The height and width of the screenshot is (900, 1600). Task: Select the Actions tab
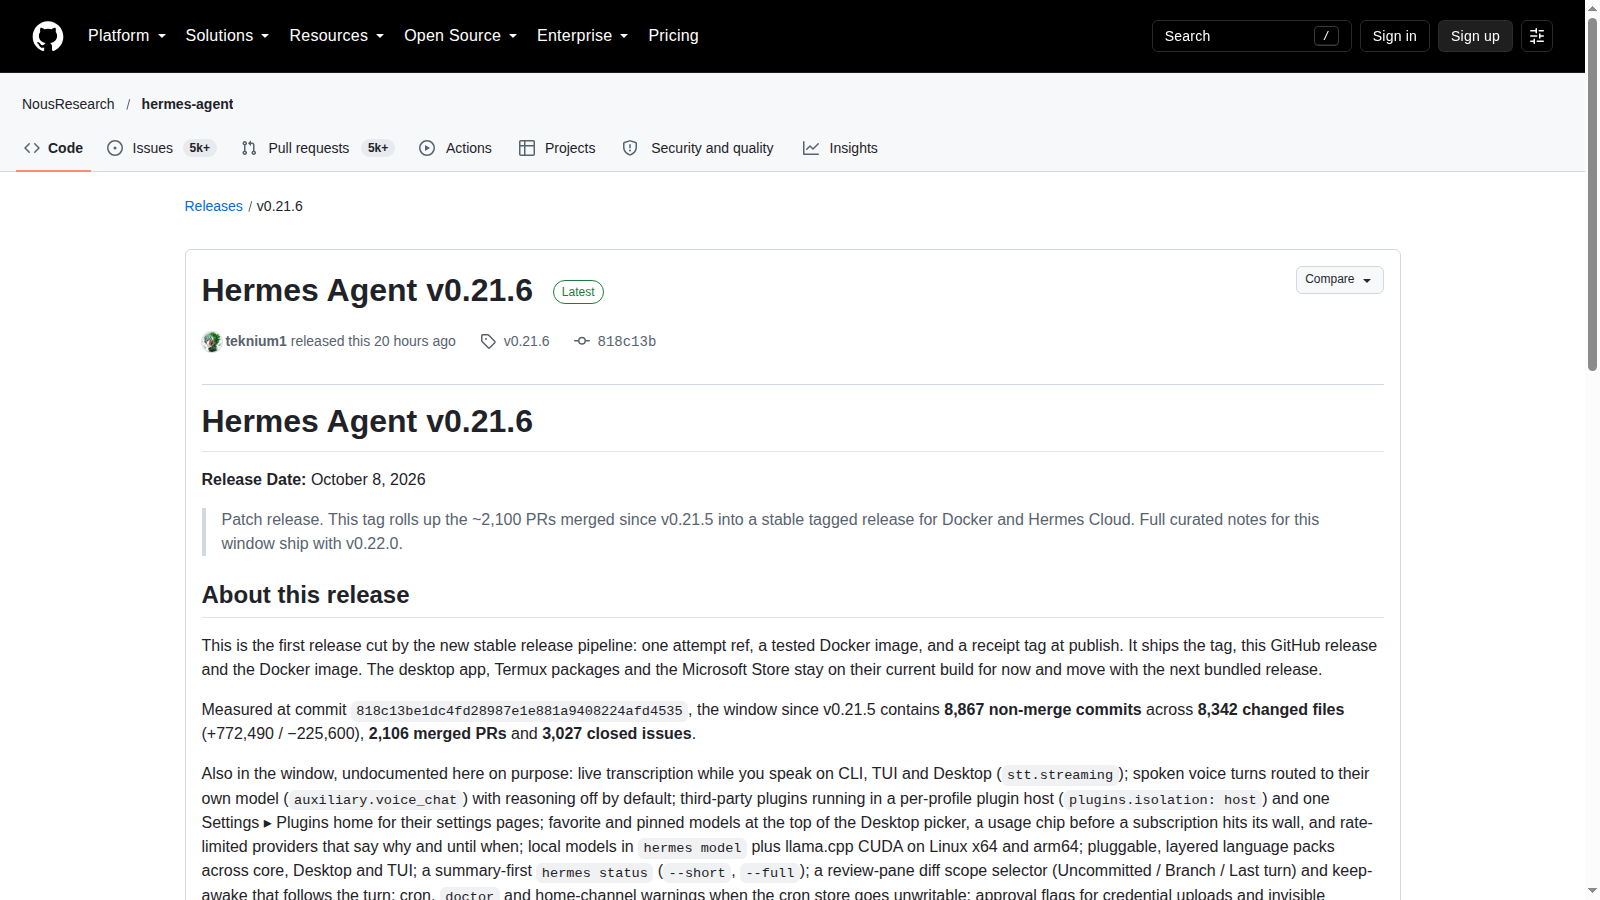pyautogui.click(x=455, y=148)
